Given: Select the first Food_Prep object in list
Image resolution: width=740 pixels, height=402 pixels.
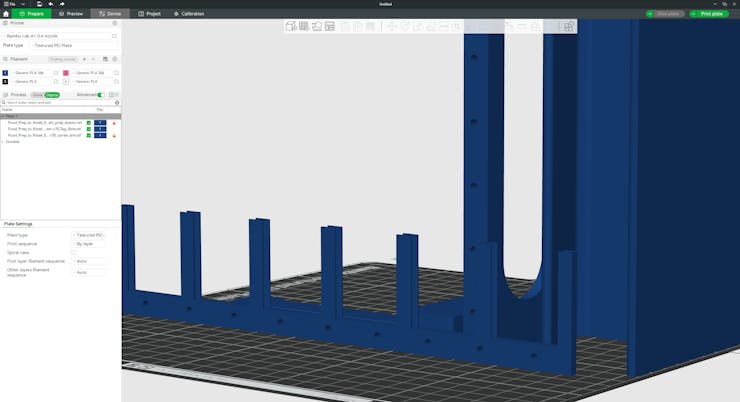Looking at the screenshot, I should (x=44, y=123).
